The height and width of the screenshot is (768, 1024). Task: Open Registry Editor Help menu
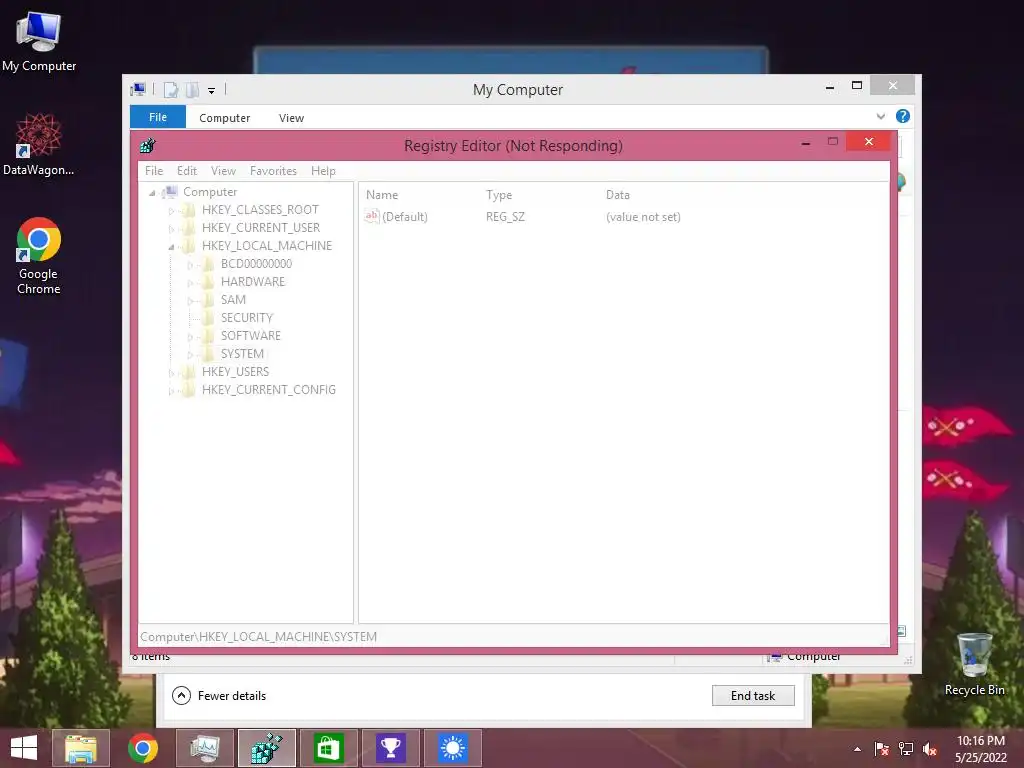pos(323,170)
